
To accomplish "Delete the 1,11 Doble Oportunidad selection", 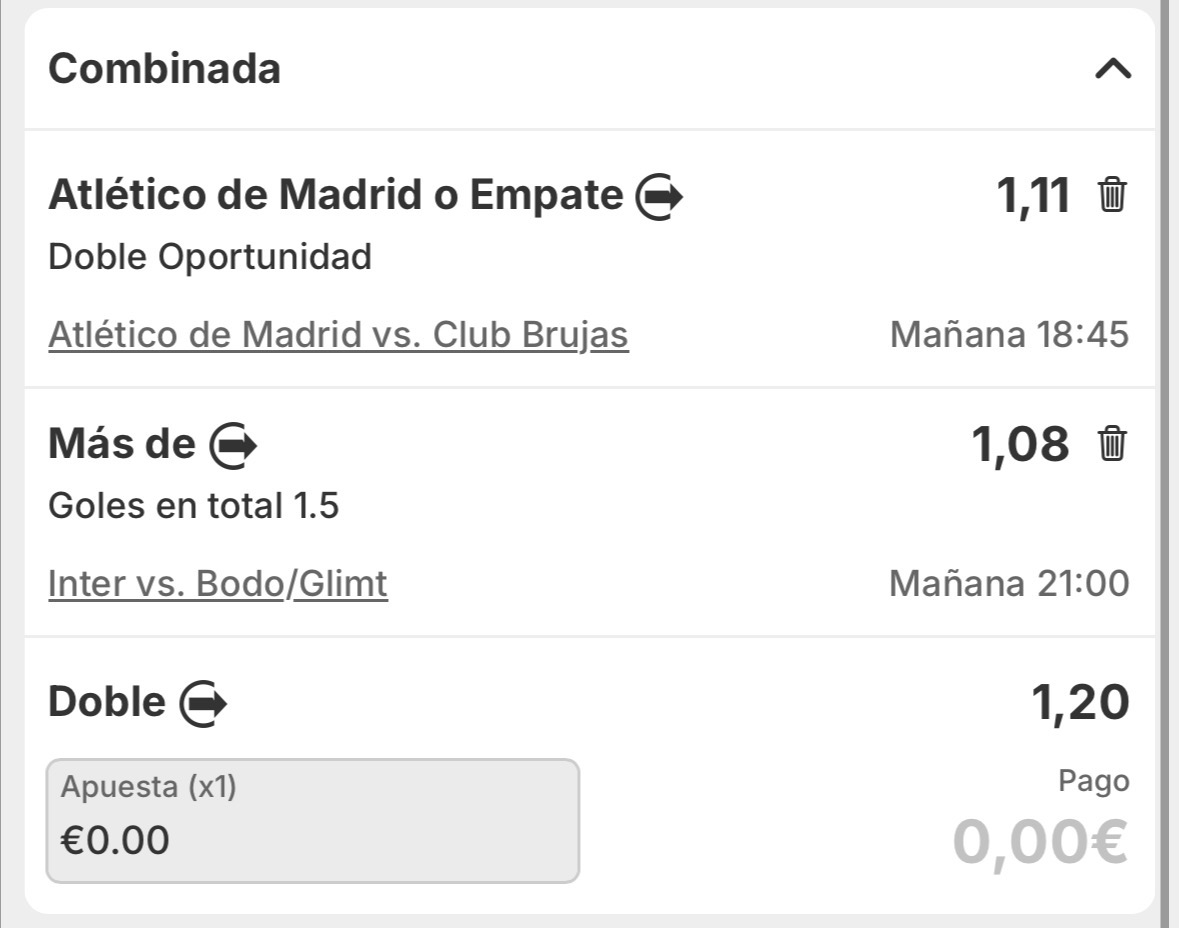I will [x=1112, y=194].
